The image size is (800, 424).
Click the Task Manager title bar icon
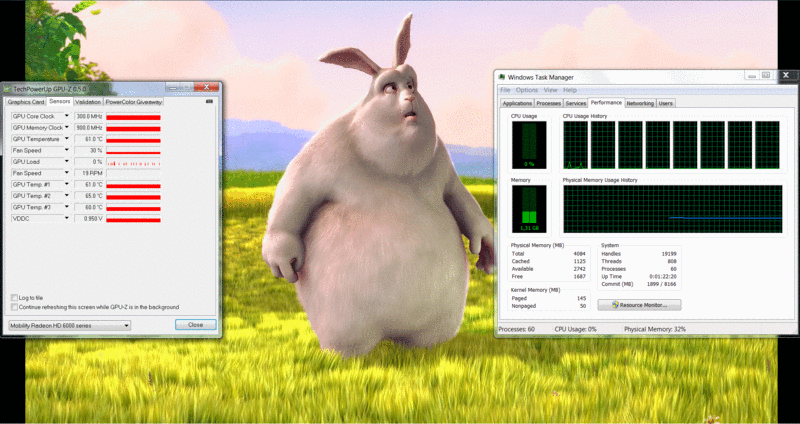(x=502, y=77)
